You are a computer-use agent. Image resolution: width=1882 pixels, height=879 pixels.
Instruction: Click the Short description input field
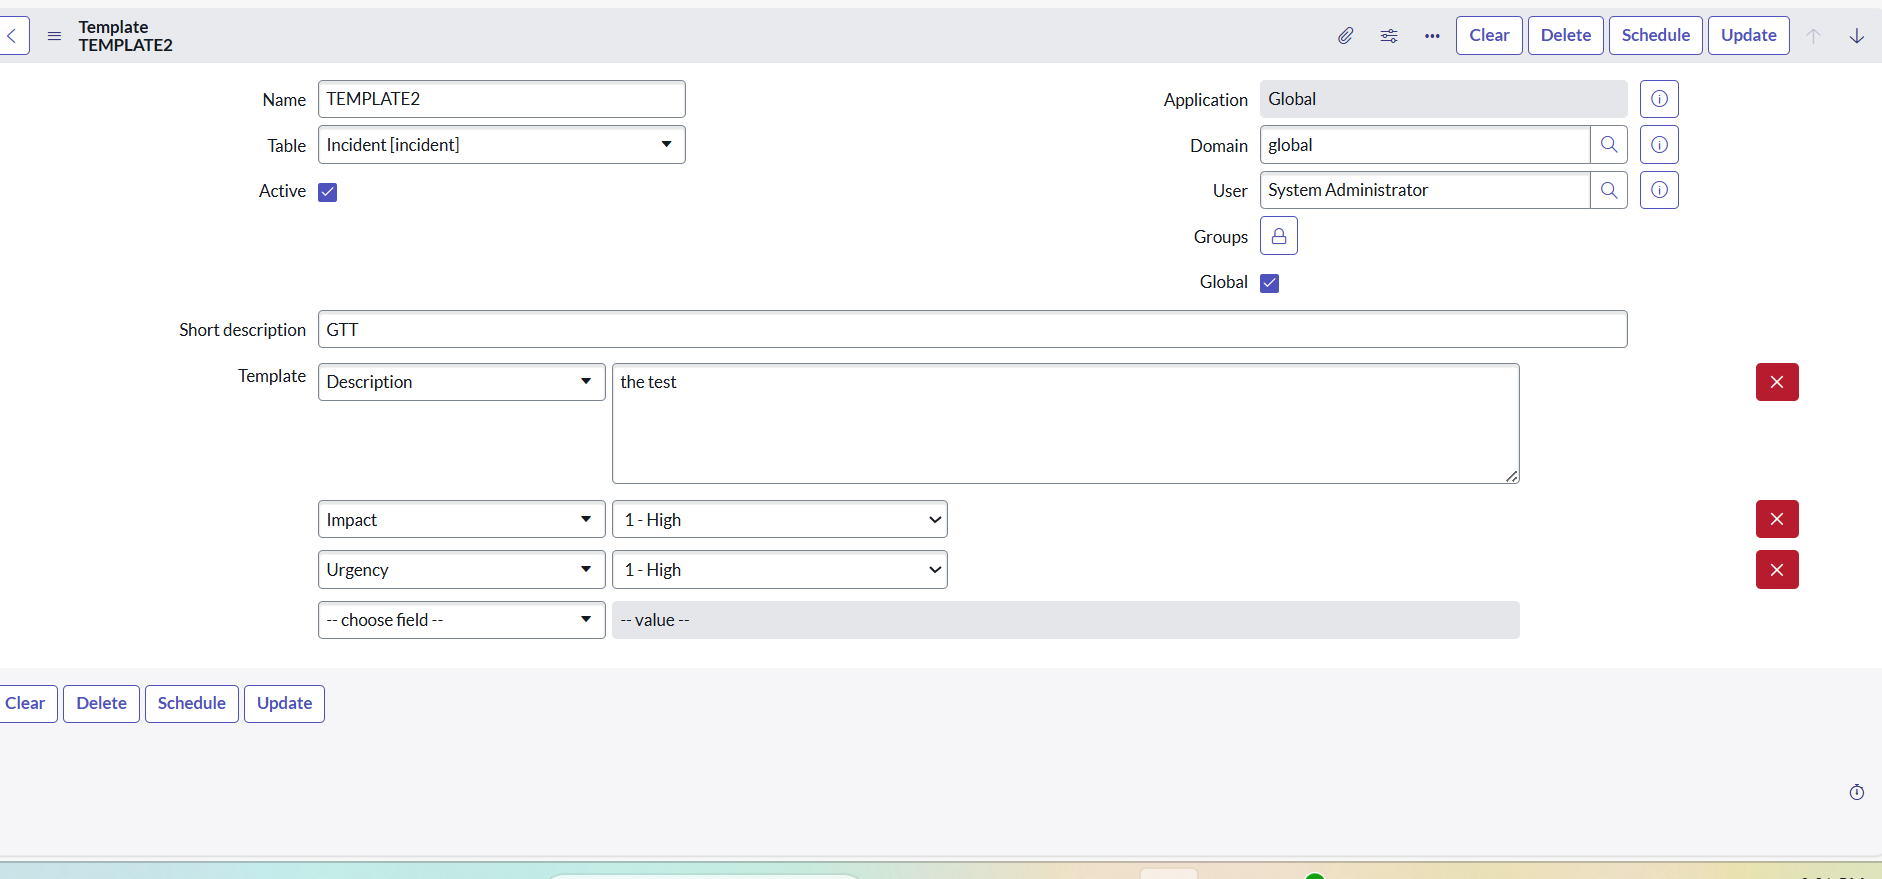[x=973, y=329]
